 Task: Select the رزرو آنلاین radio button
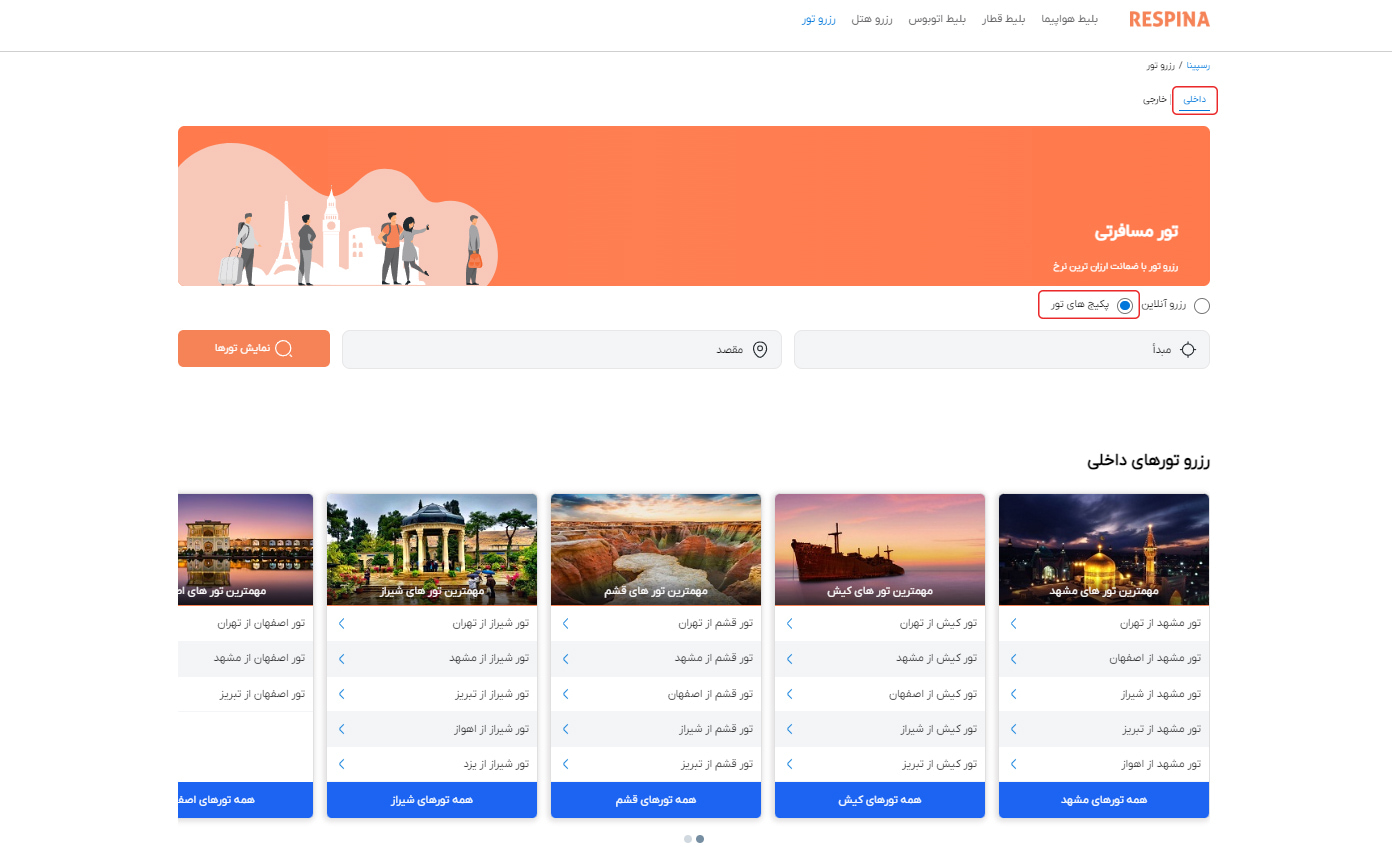(1202, 305)
